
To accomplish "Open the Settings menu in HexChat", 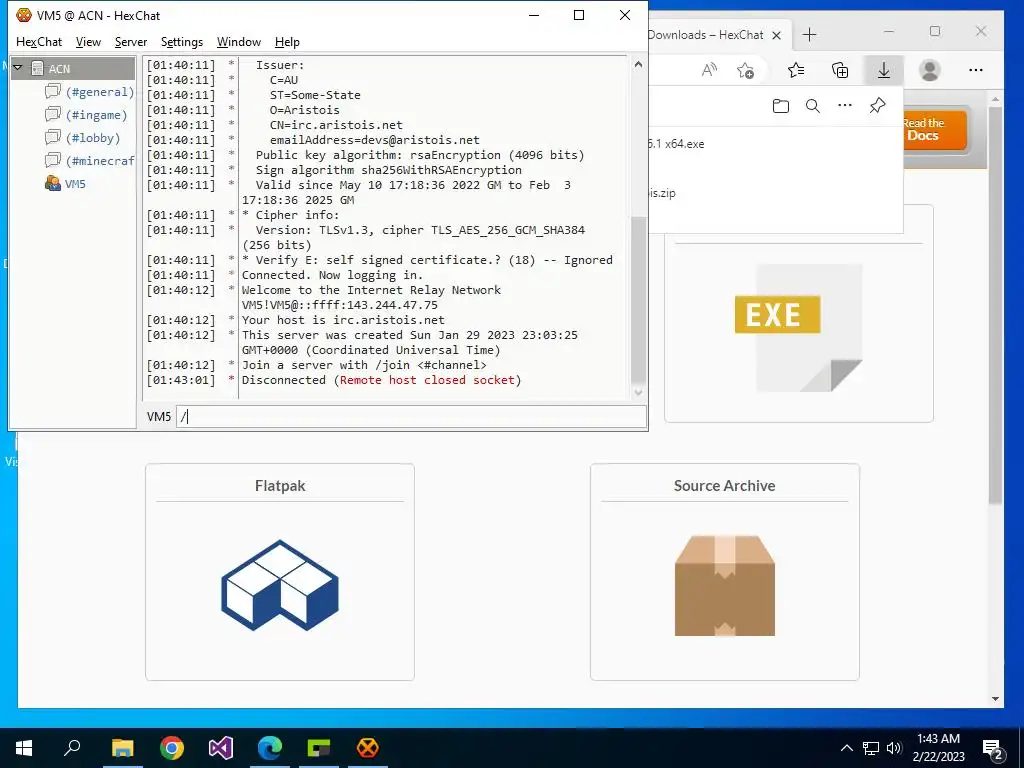I will pyautogui.click(x=182, y=42).
